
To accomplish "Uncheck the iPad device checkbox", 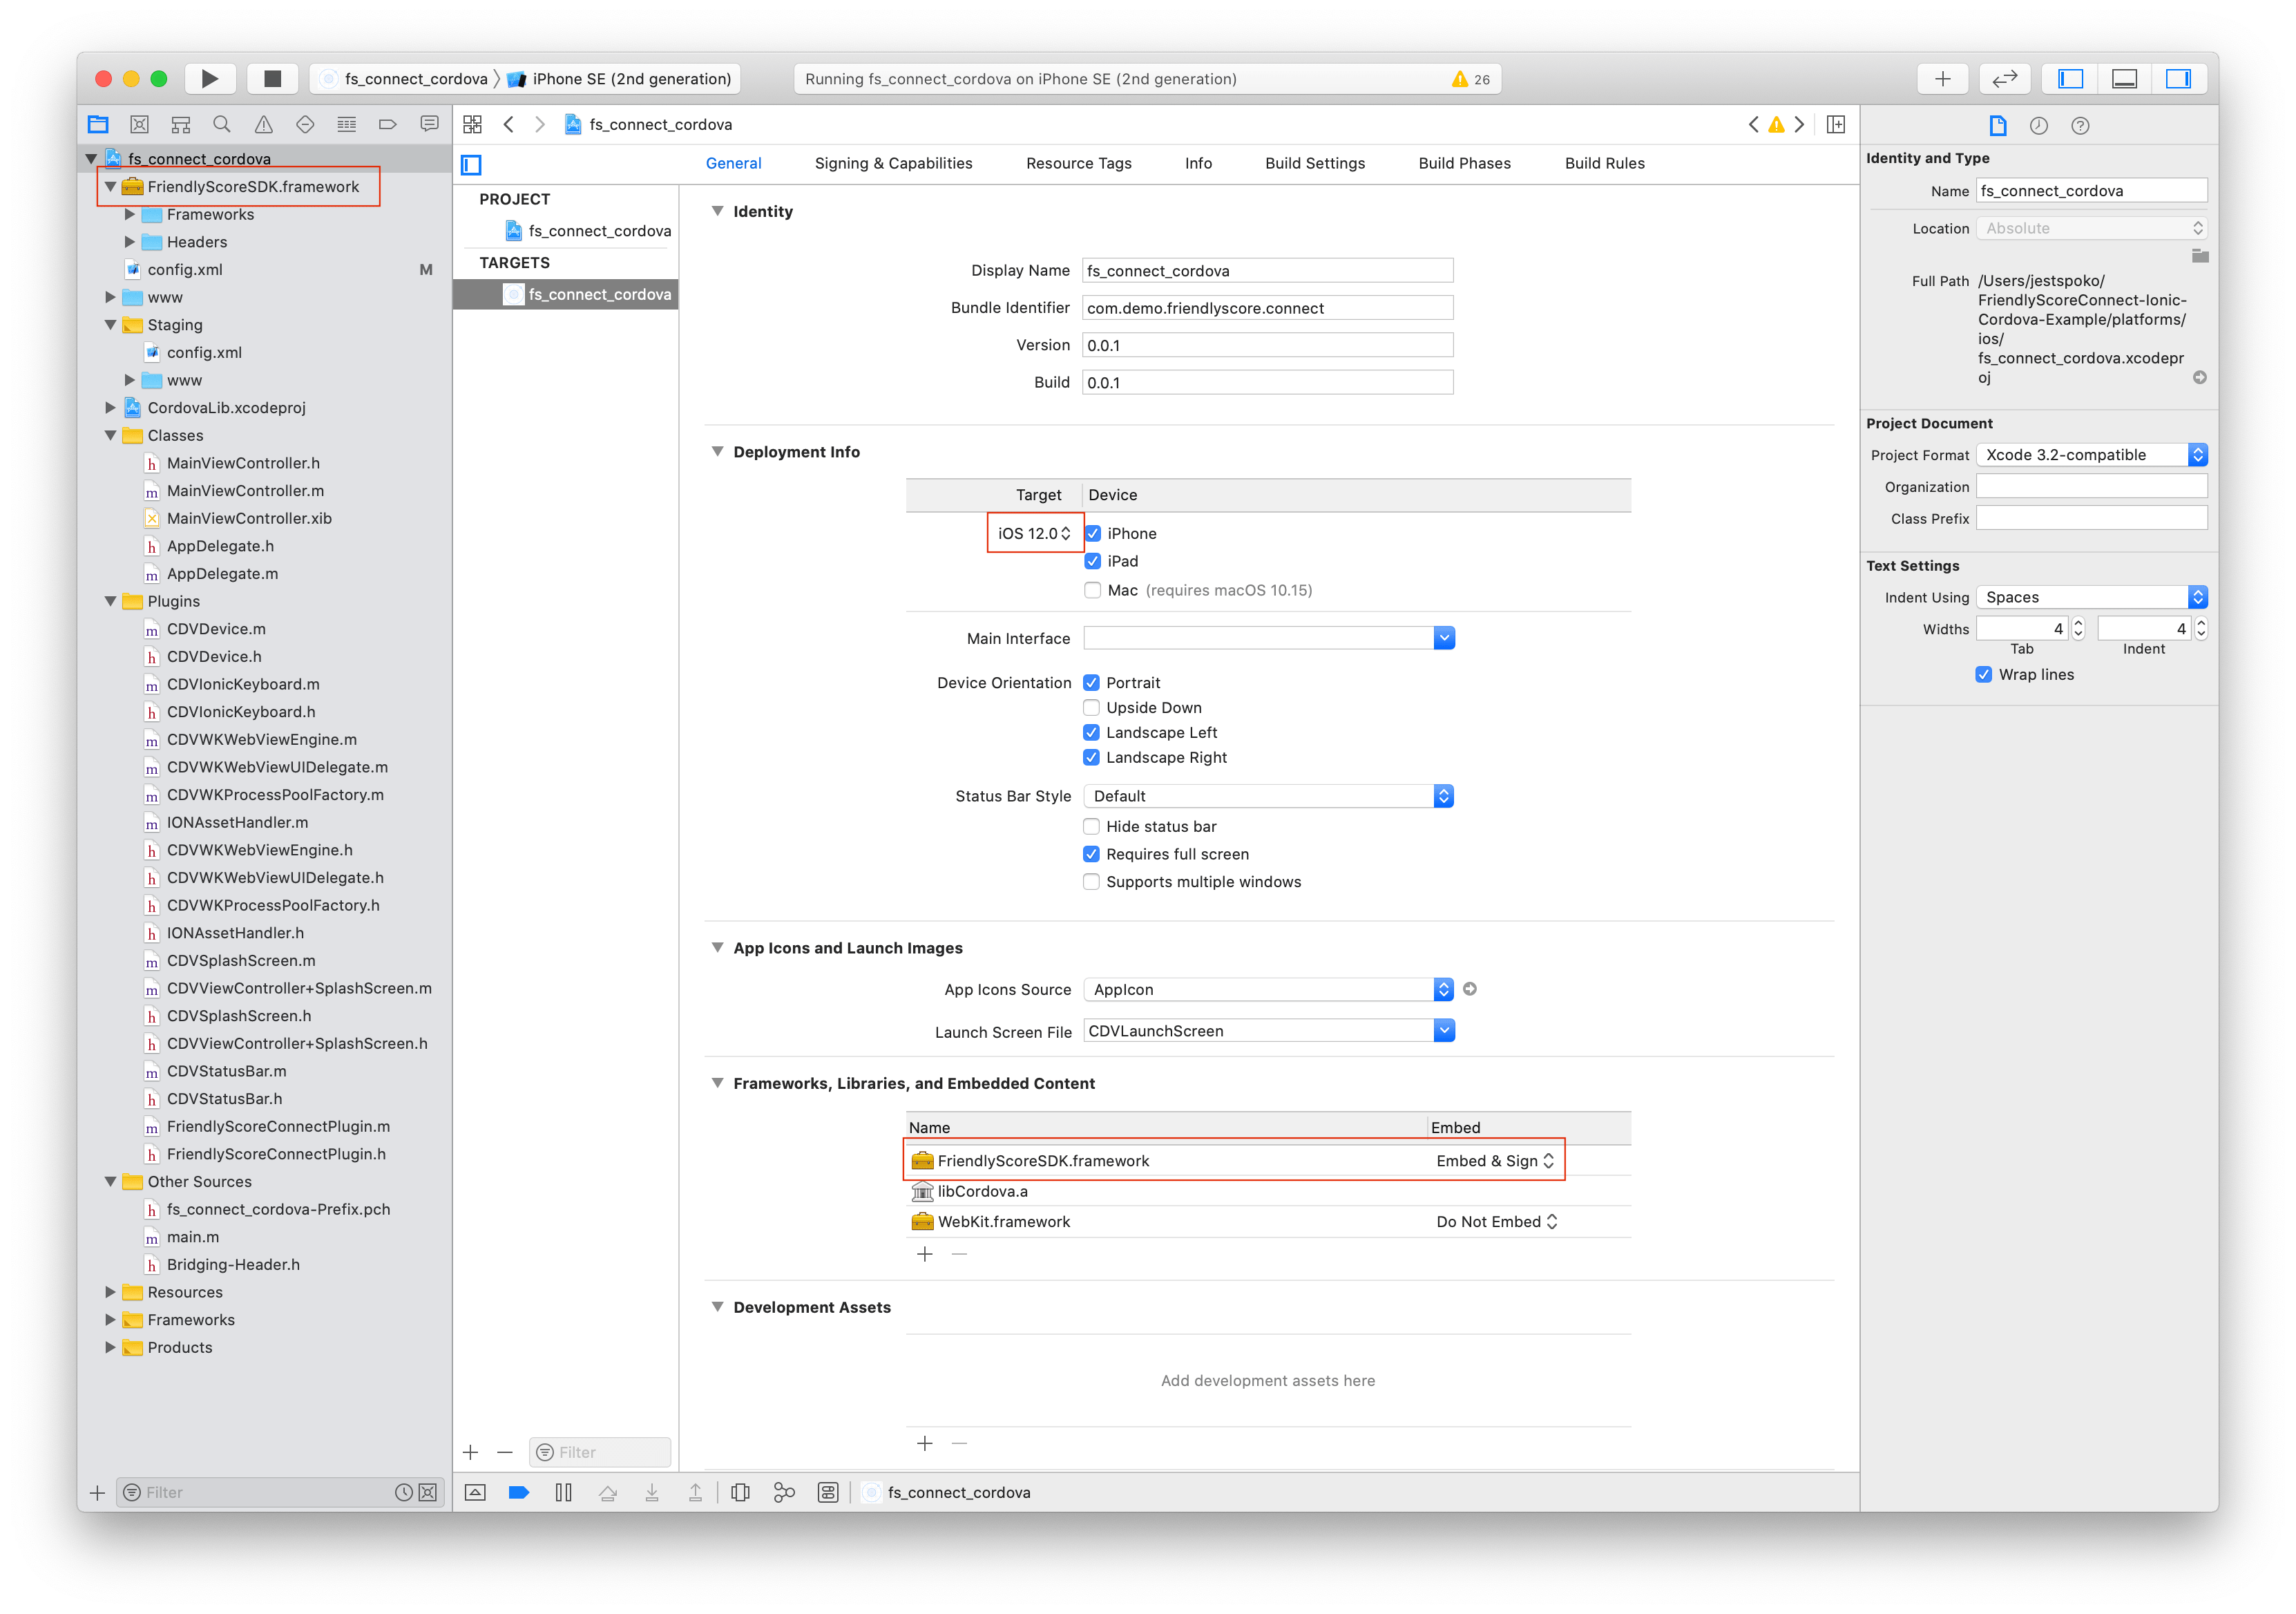I will [1092, 561].
